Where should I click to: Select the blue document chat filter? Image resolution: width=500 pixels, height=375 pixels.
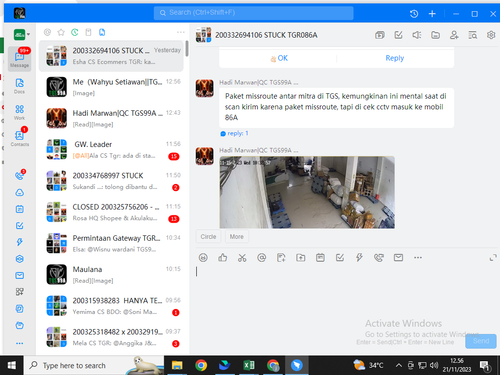(102, 32)
